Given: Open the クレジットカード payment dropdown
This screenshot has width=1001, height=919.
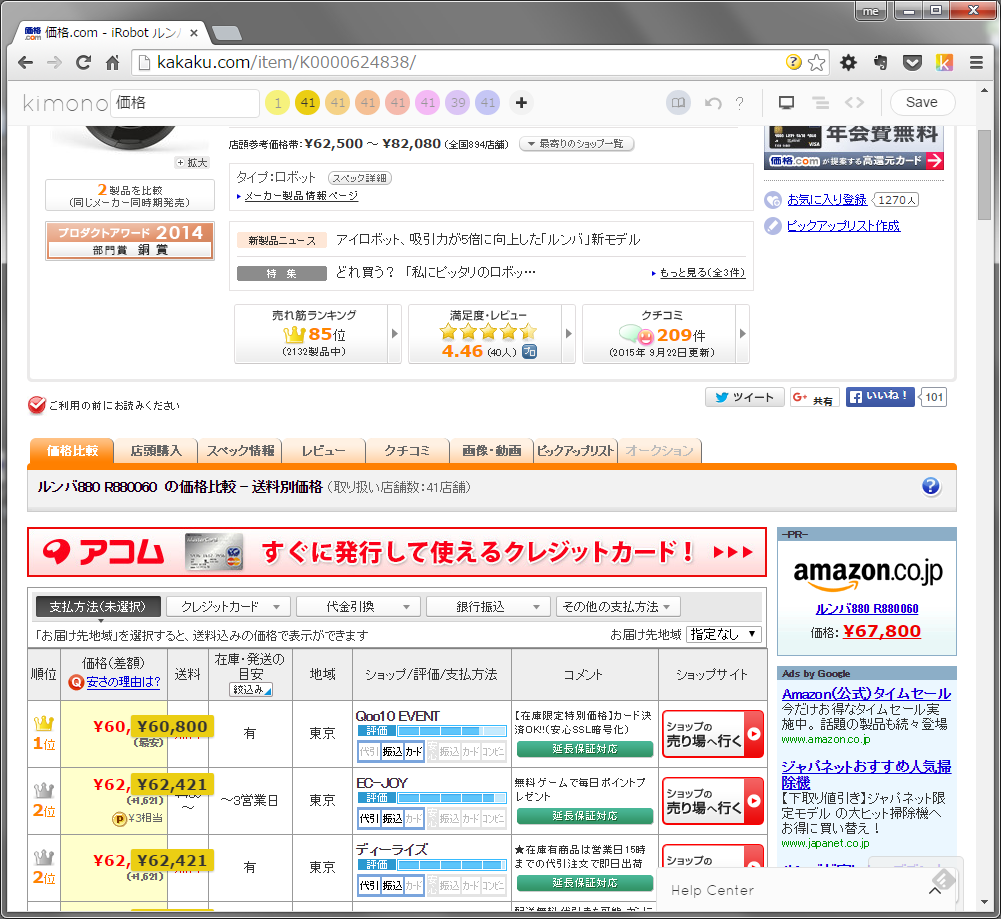Looking at the screenshot, I should point(228,607).
